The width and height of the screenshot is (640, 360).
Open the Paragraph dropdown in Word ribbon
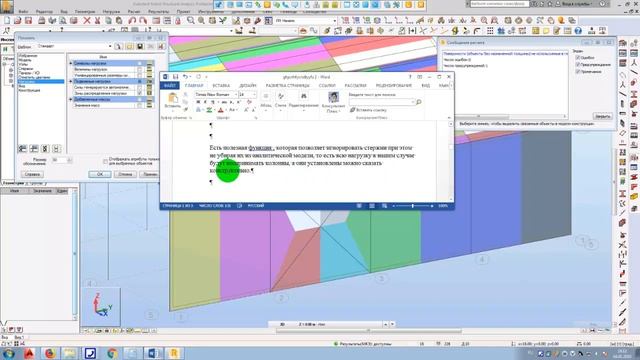[x=266, y=101]
